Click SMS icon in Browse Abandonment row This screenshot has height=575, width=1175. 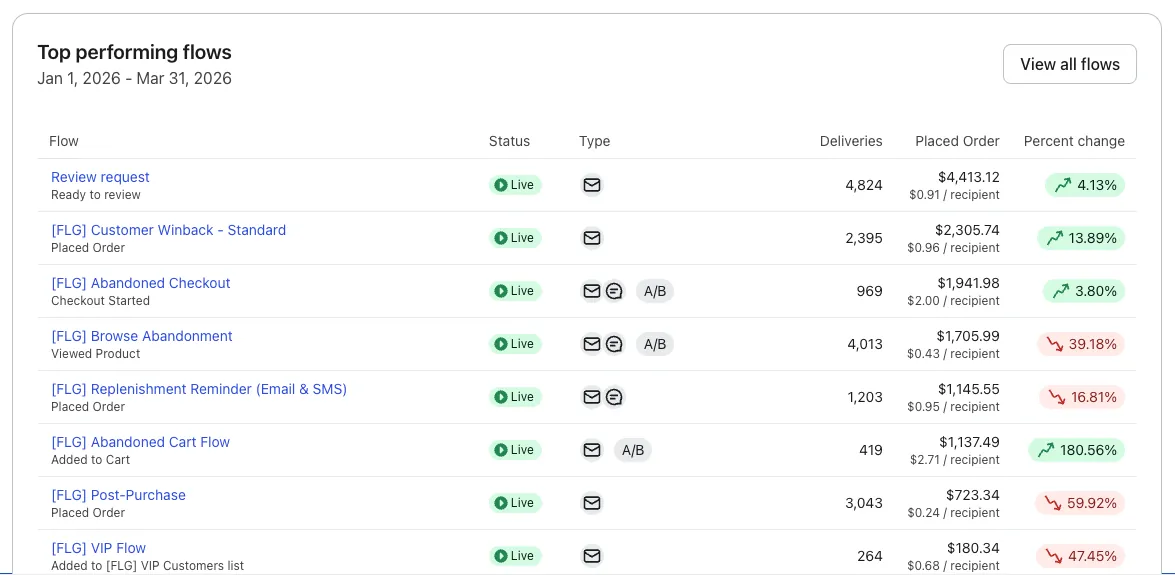pos(614,344)
